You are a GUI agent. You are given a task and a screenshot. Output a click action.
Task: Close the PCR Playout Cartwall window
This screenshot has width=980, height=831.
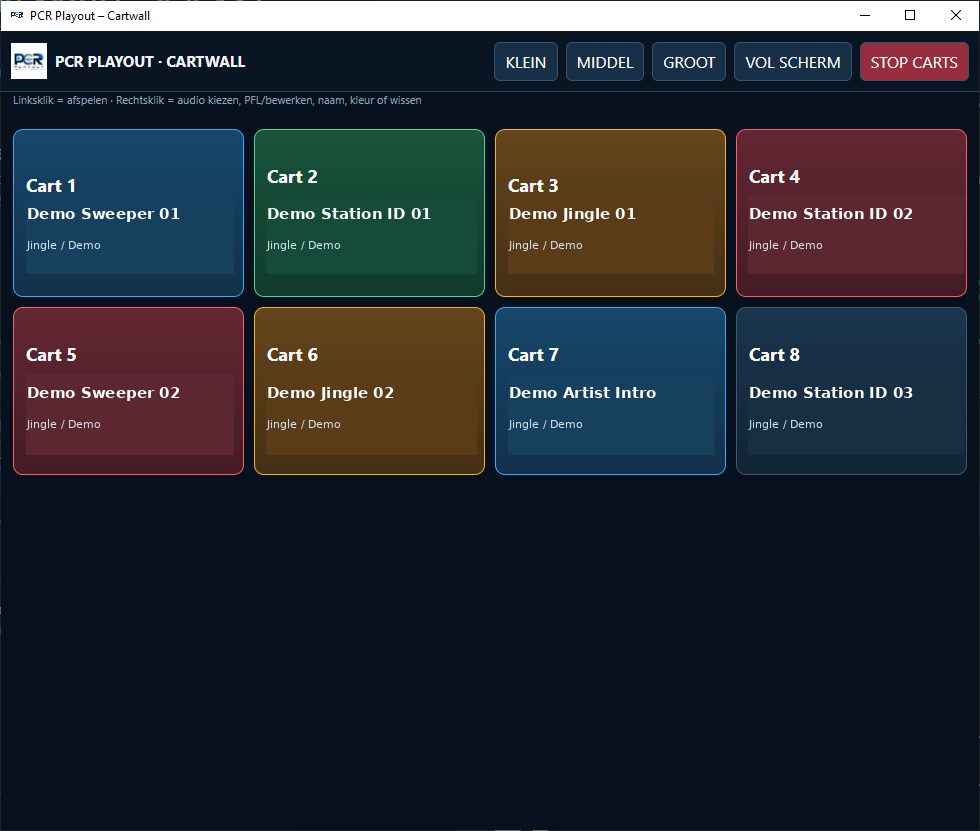956,16
